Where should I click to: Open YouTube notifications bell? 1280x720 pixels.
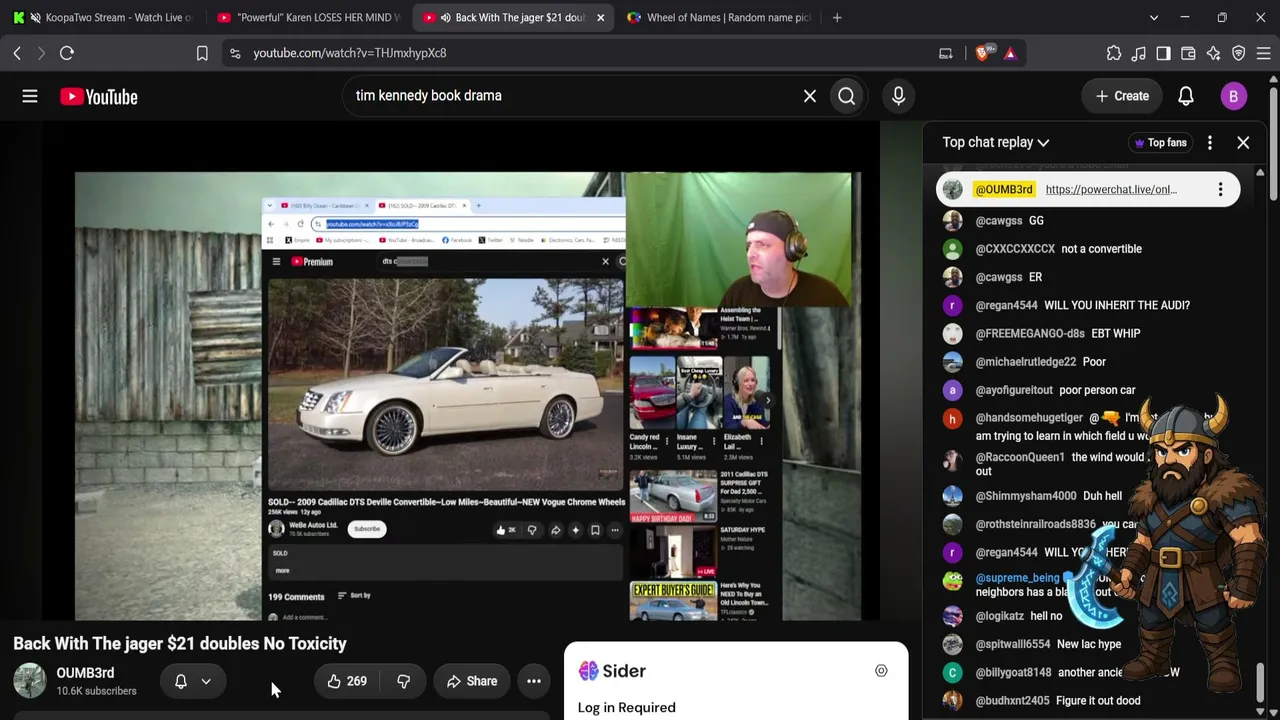(1185, 96)
